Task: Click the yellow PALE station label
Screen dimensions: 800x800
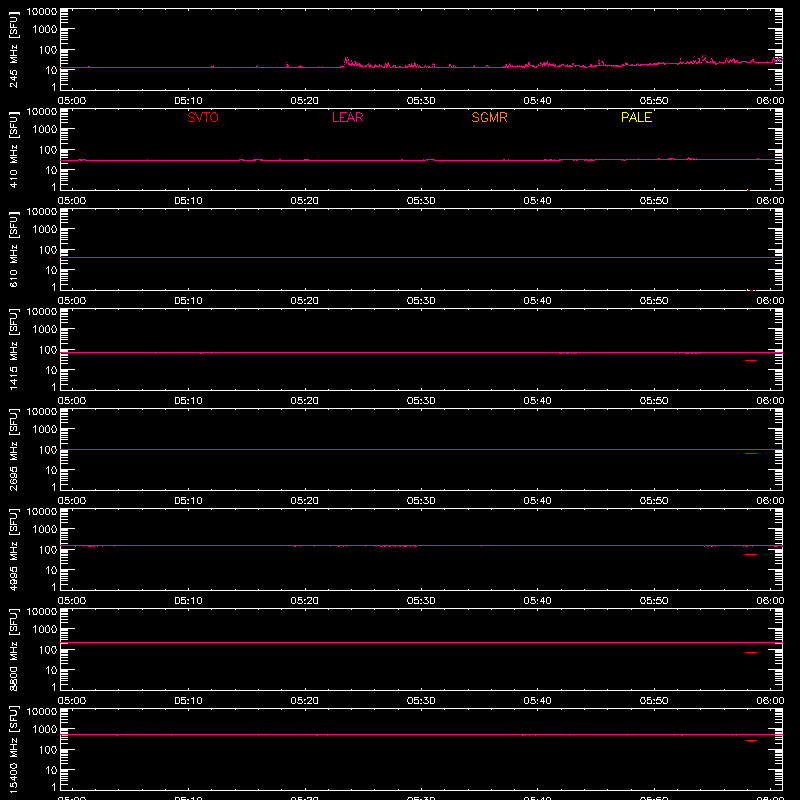Action: (636, 117)
